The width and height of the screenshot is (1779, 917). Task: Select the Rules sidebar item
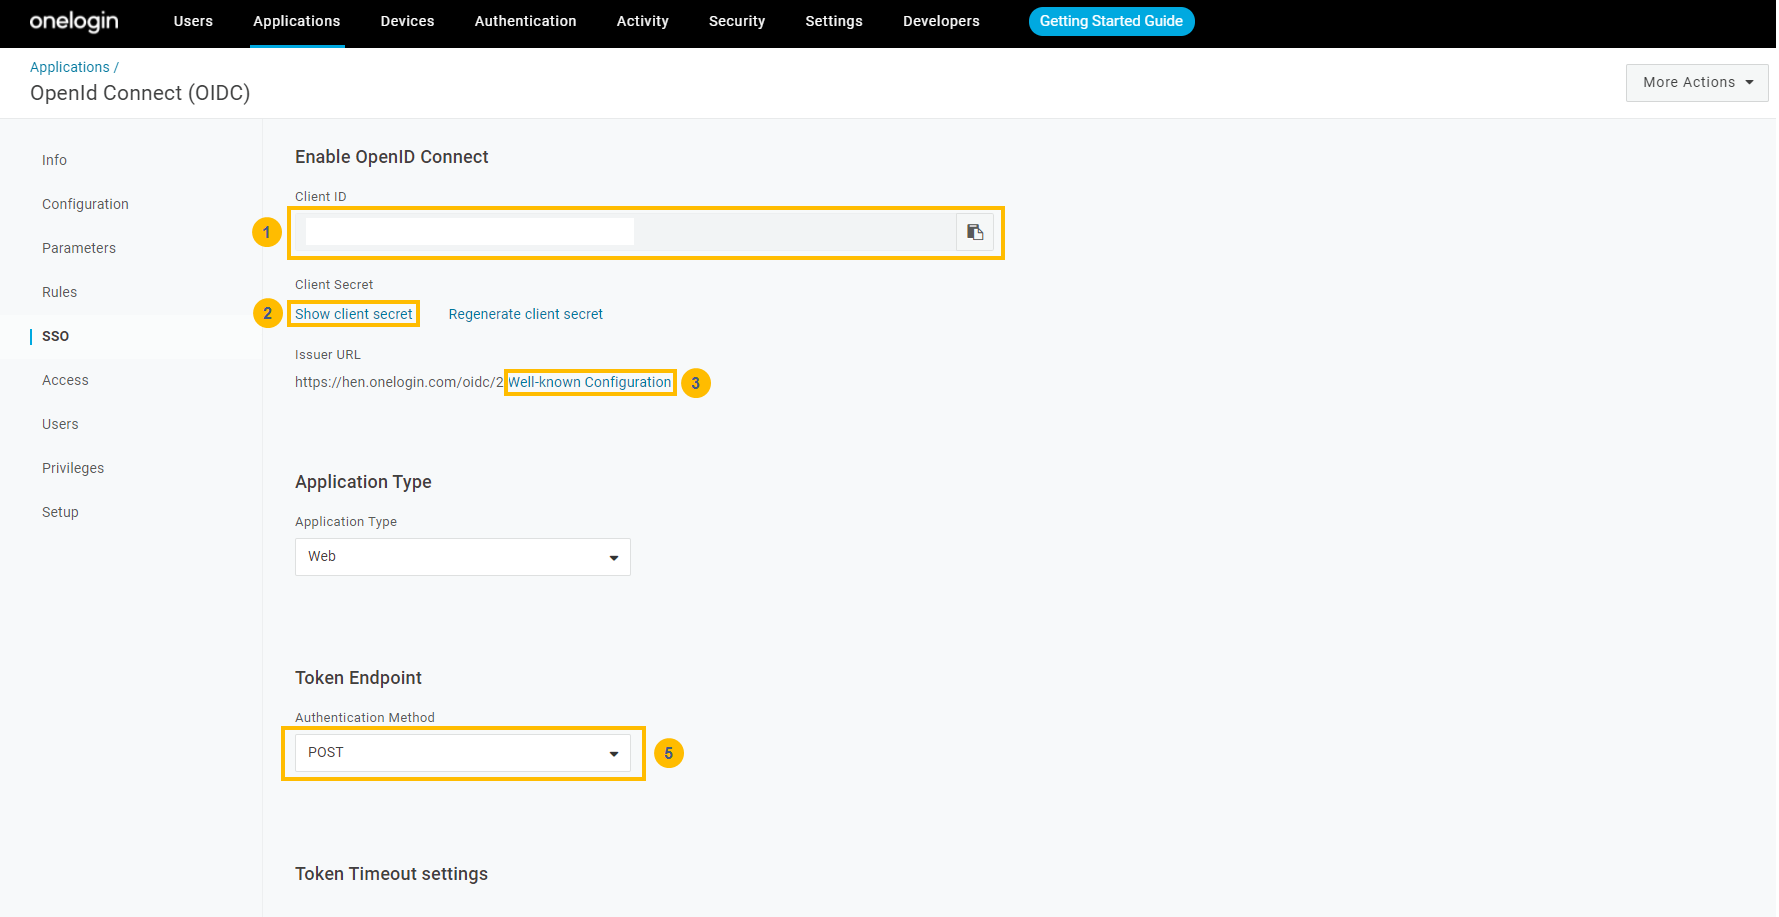coord(59,292)
